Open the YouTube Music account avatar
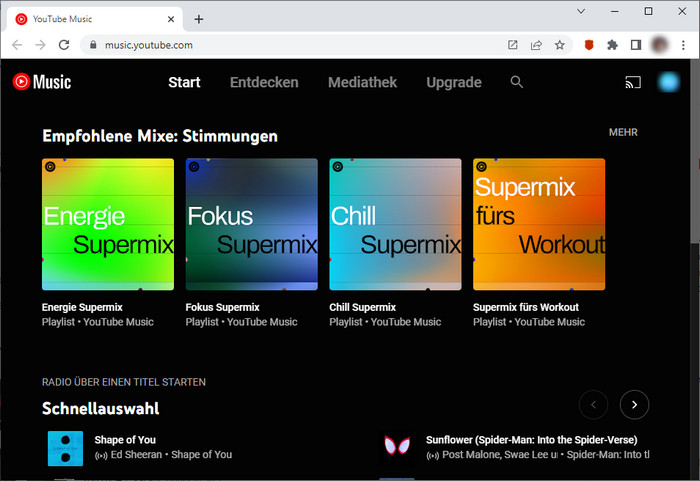700x481 pixels. tap(668, 82)
